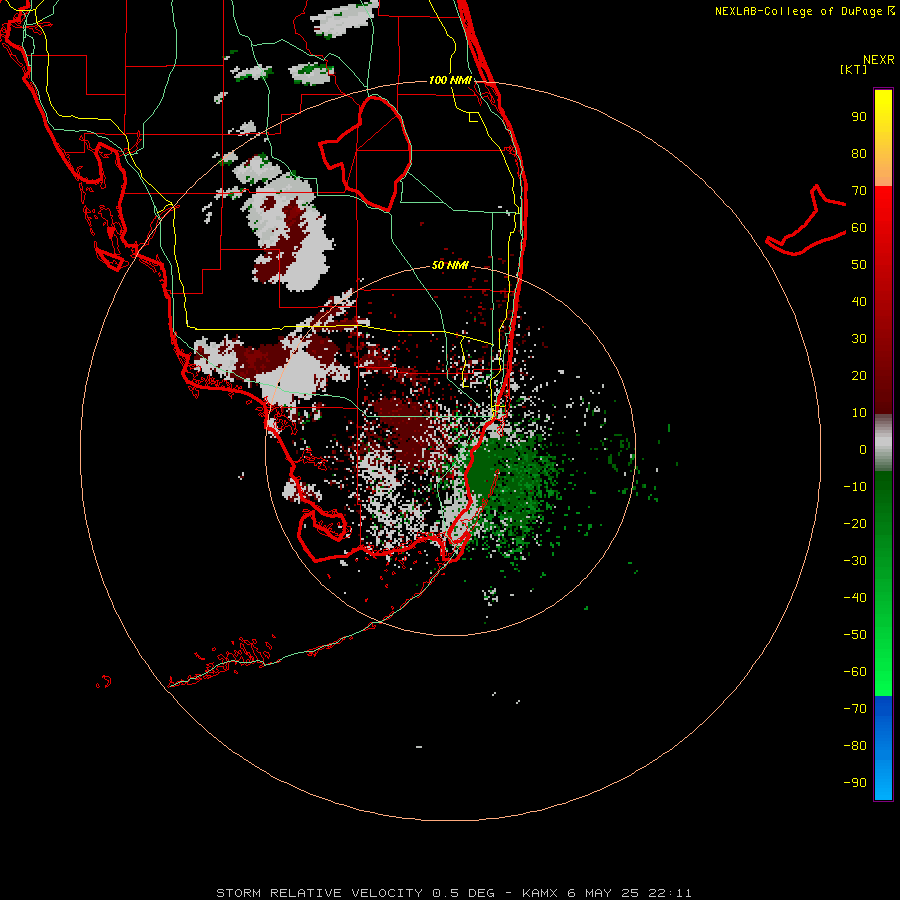Click the Lake Okeechobee outline on the map

coord(366,153)
